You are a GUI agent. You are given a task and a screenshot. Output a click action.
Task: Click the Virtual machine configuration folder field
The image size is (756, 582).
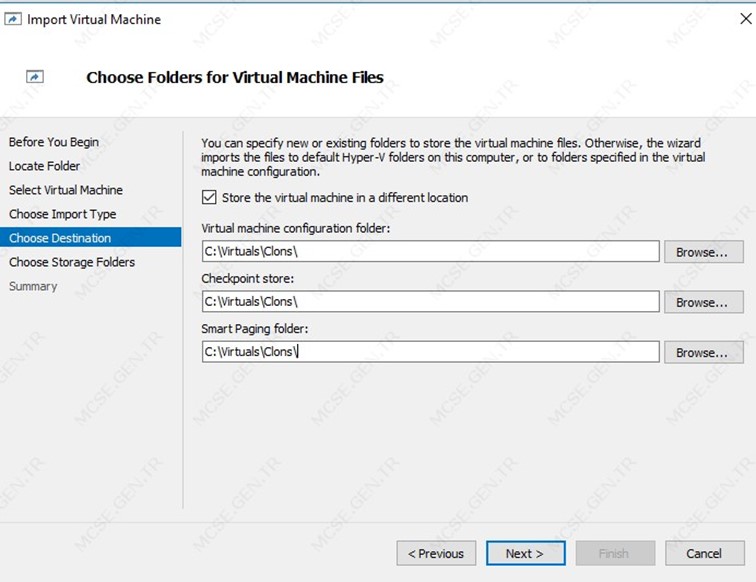click(431, 251)
